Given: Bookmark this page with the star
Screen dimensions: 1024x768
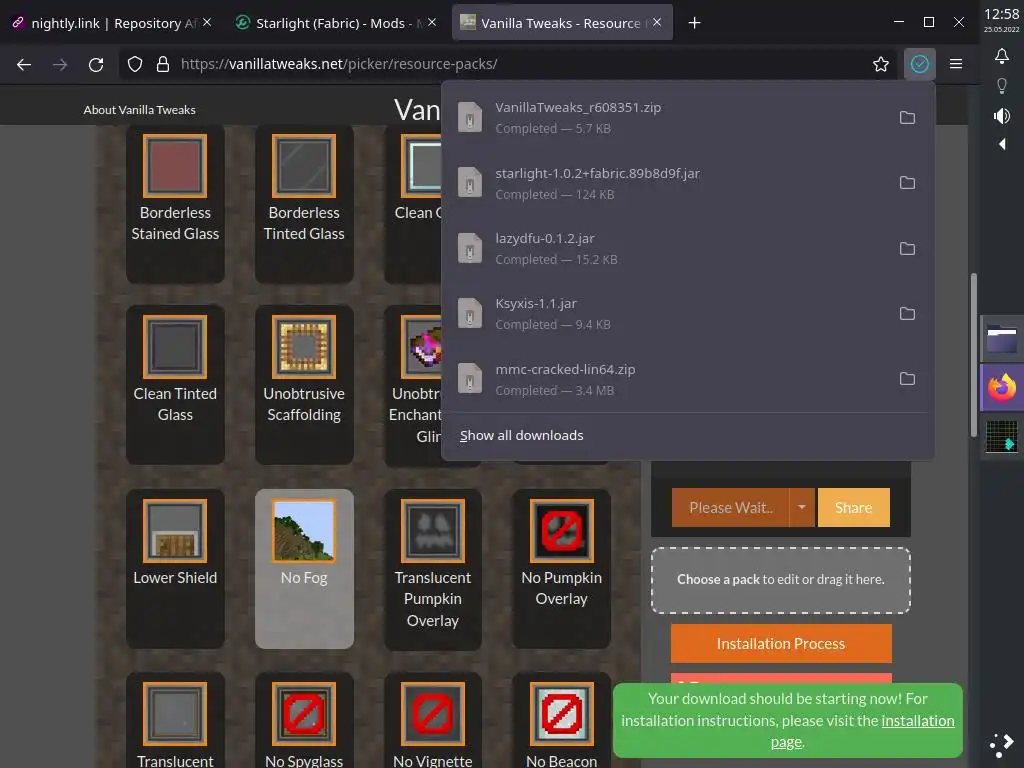Looking at the screenshot, I should tap(880, 64).
